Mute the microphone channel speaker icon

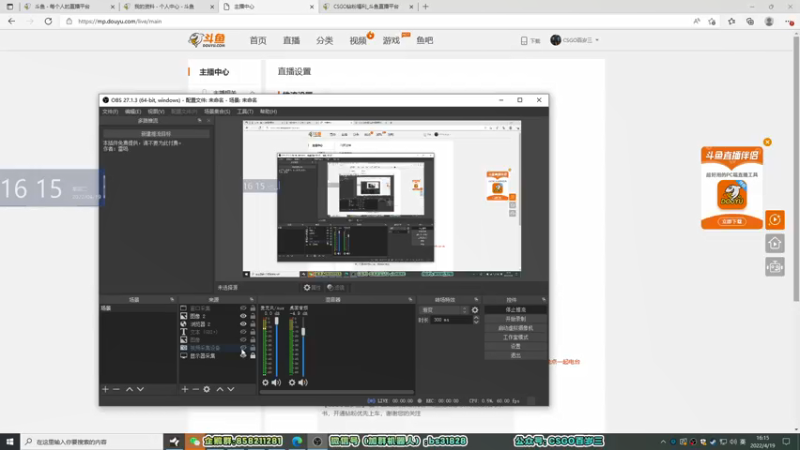[x=276, y=382]
